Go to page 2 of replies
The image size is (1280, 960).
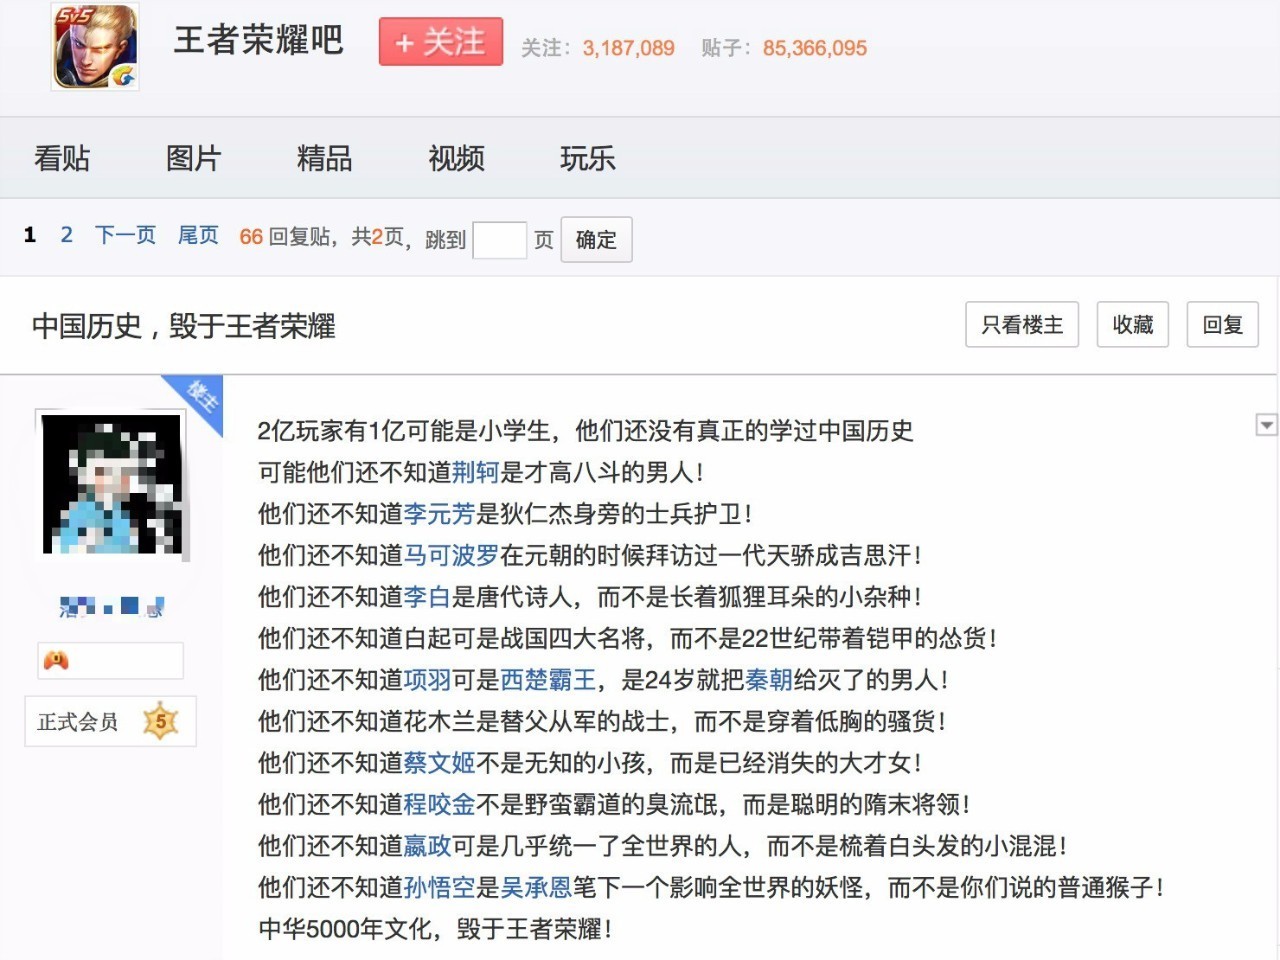click(x=66, y=235)
